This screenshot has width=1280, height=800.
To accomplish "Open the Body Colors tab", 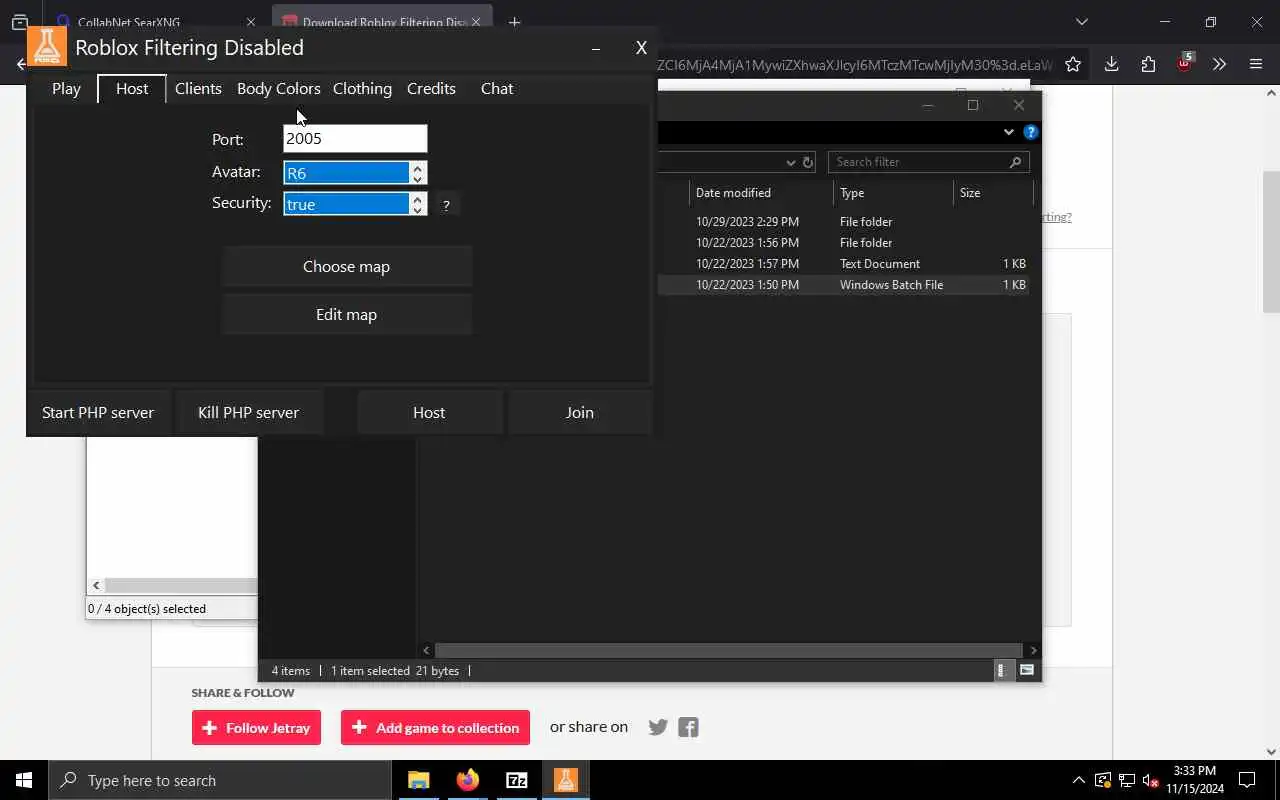I will (x=278, y=89).
